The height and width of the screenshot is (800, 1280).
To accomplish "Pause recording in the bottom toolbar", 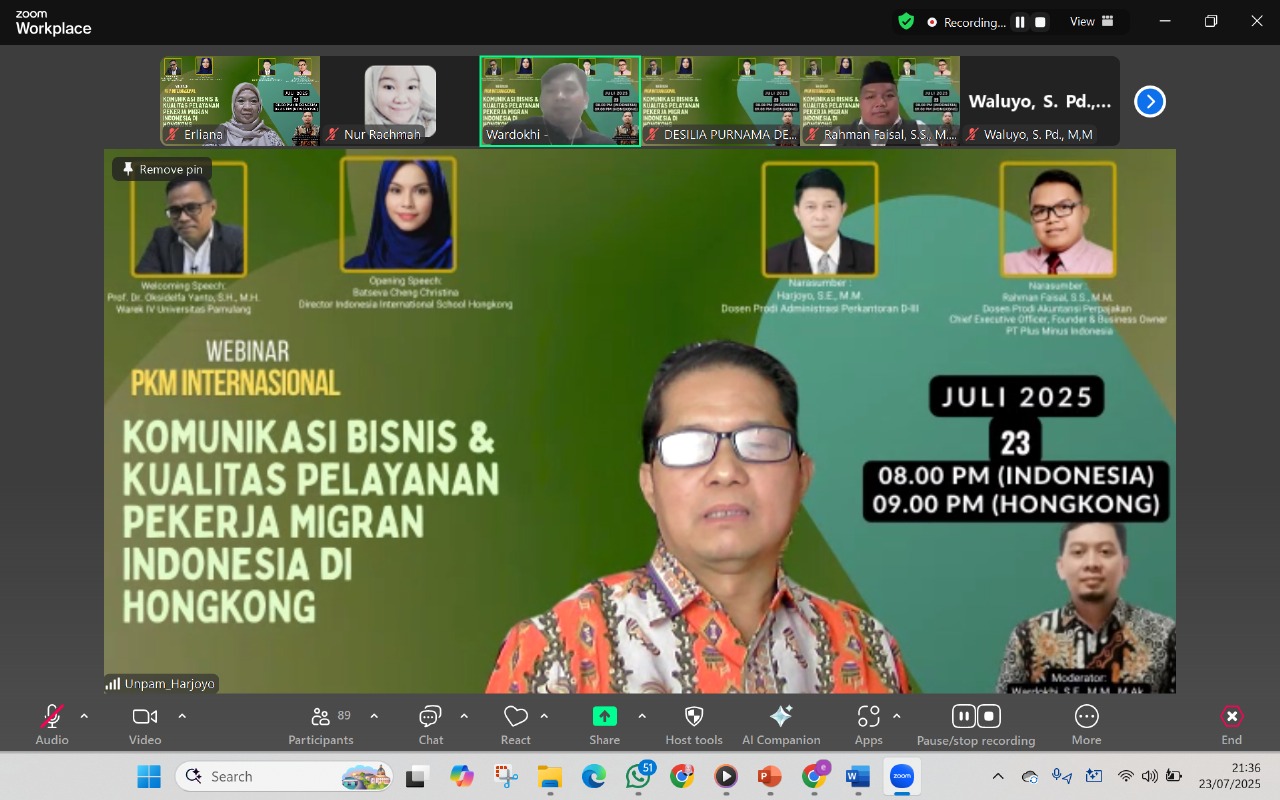I will [964, 716].
